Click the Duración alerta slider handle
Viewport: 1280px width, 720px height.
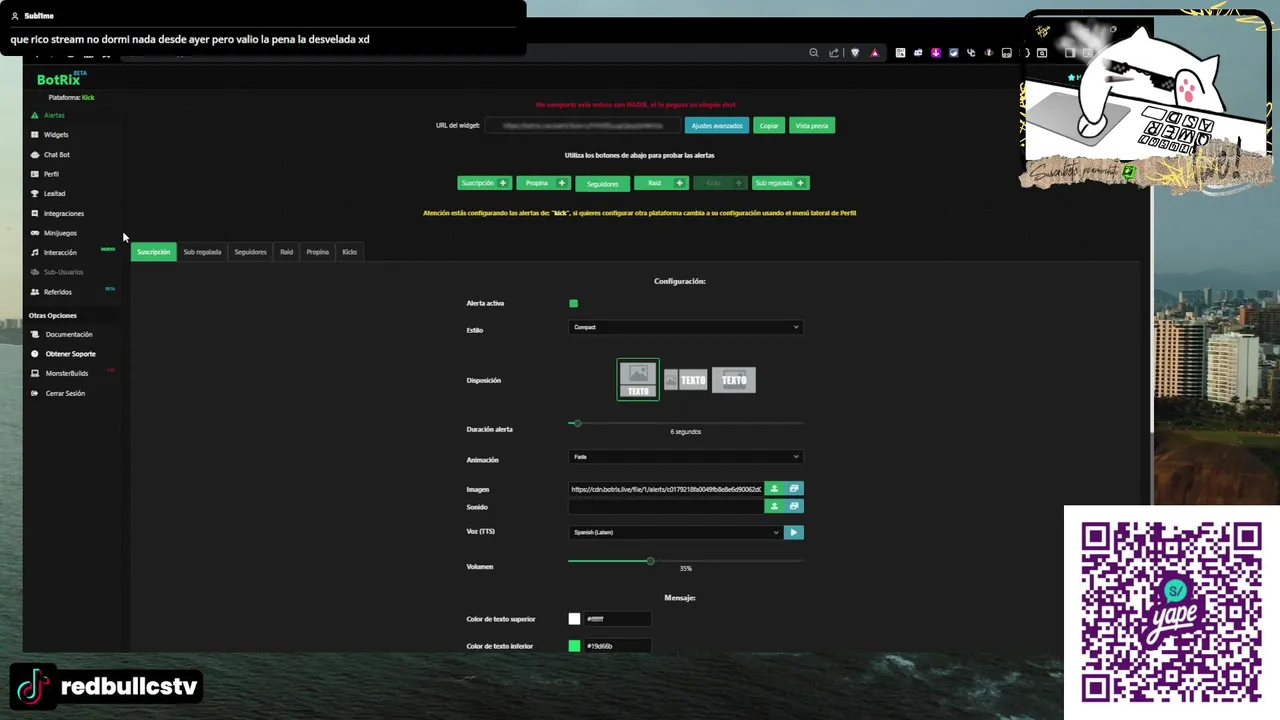click(576, 423)
